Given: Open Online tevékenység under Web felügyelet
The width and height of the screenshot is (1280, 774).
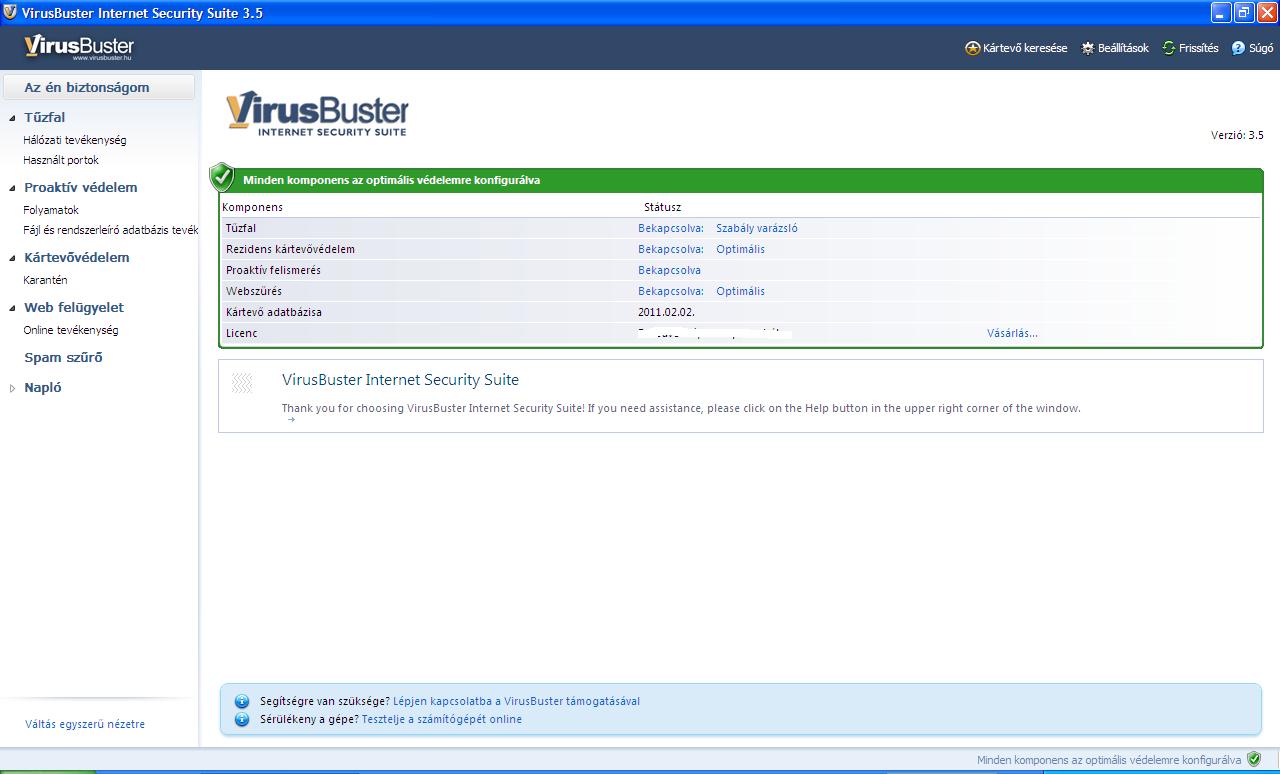Looking at the screenshot, I should pyautogui.click(x=71, y=330).
